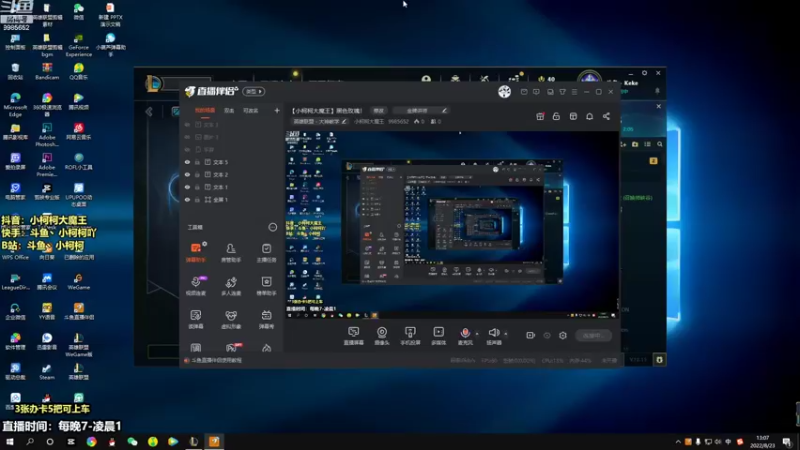The height and width of the screenshot is (450, 800).
Task: Toggle lock on layer 文本 5
Action: pos(197,162)
